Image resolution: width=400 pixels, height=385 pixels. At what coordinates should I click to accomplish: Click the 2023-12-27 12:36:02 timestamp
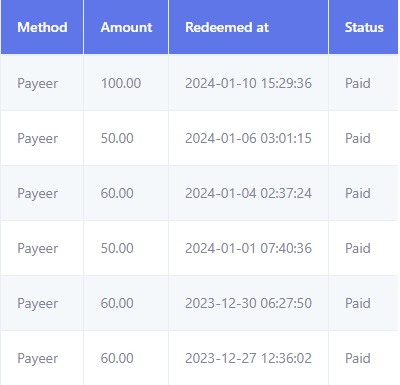pos(248,358)
